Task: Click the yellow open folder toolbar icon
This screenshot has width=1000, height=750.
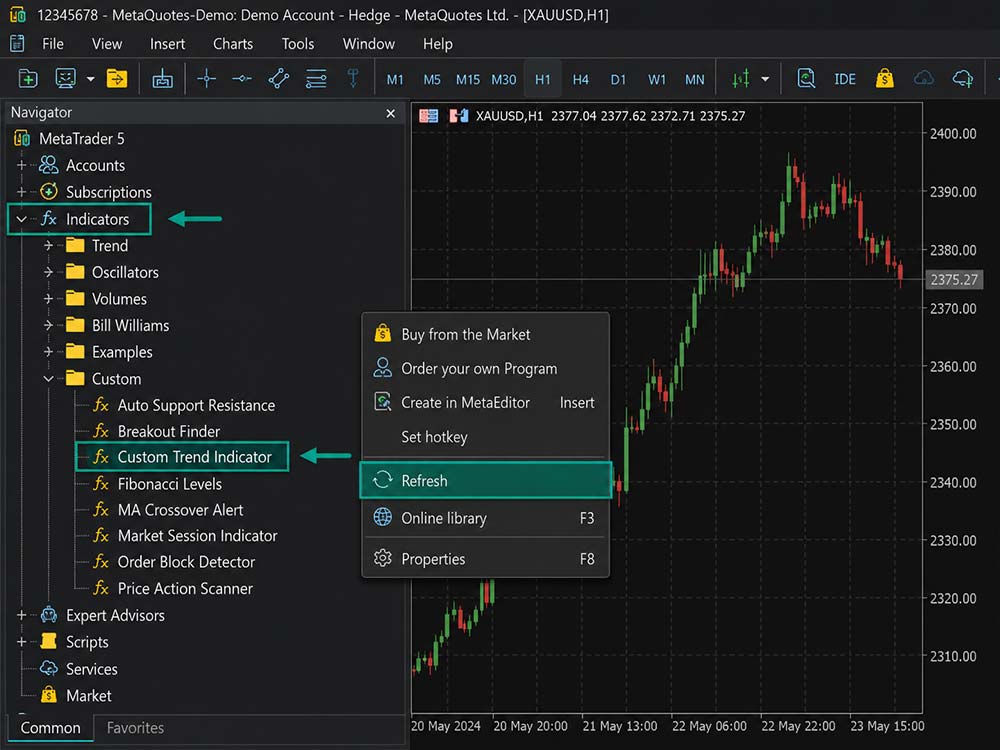Action: pos(117,78)
